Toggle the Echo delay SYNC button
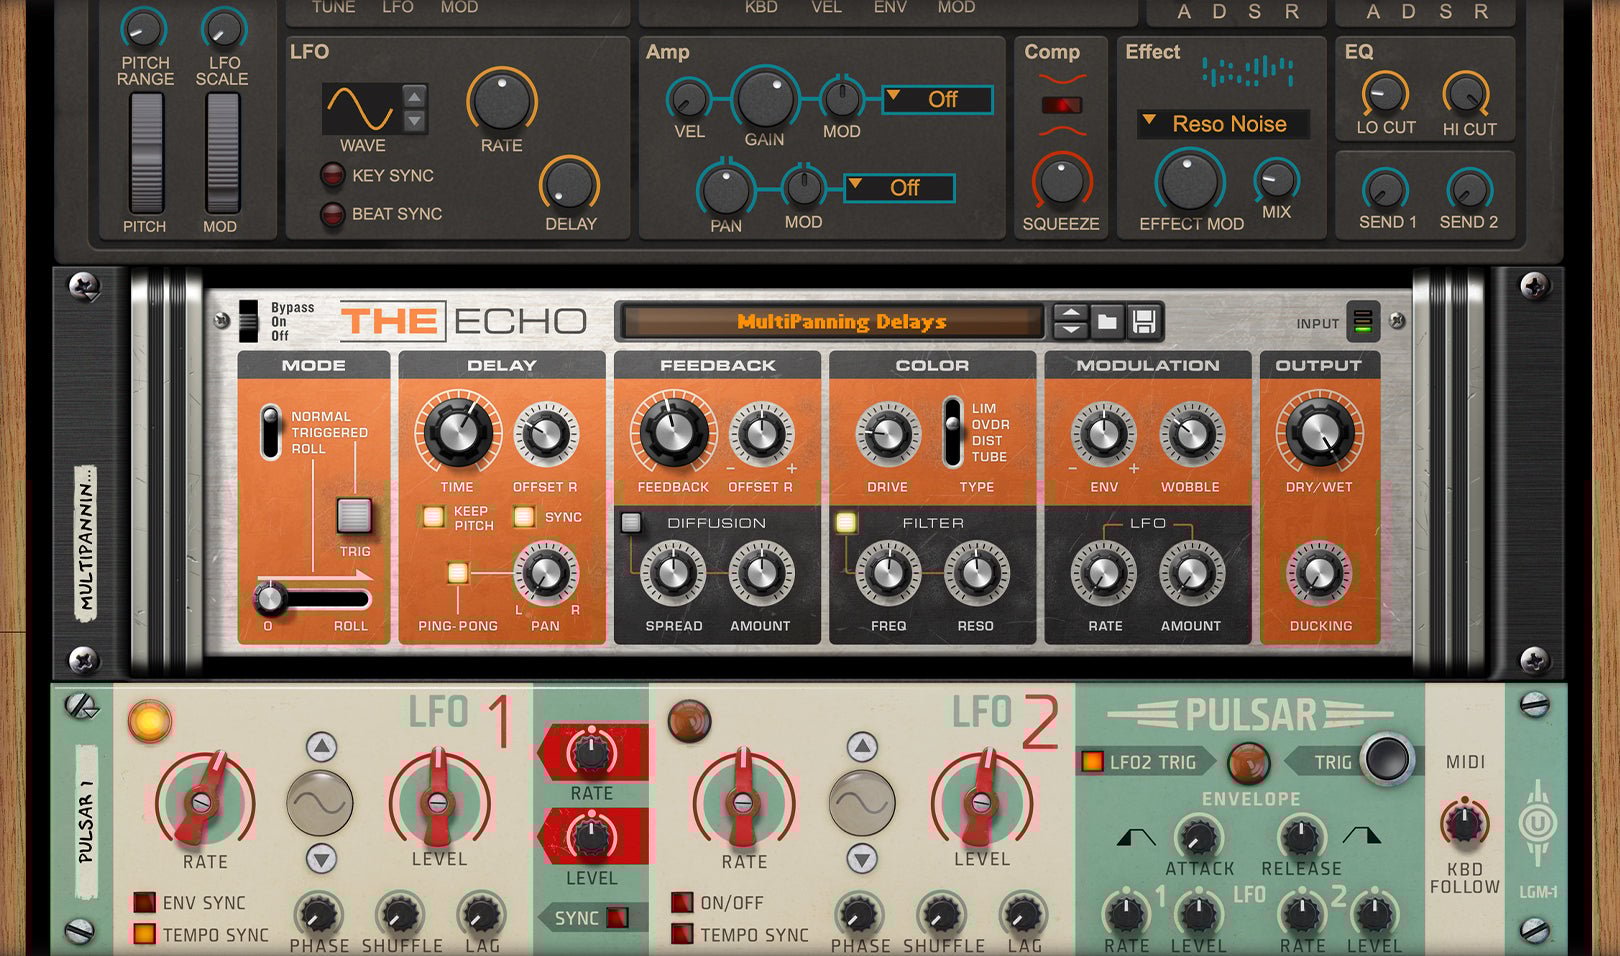 click(x=524, y=517)
